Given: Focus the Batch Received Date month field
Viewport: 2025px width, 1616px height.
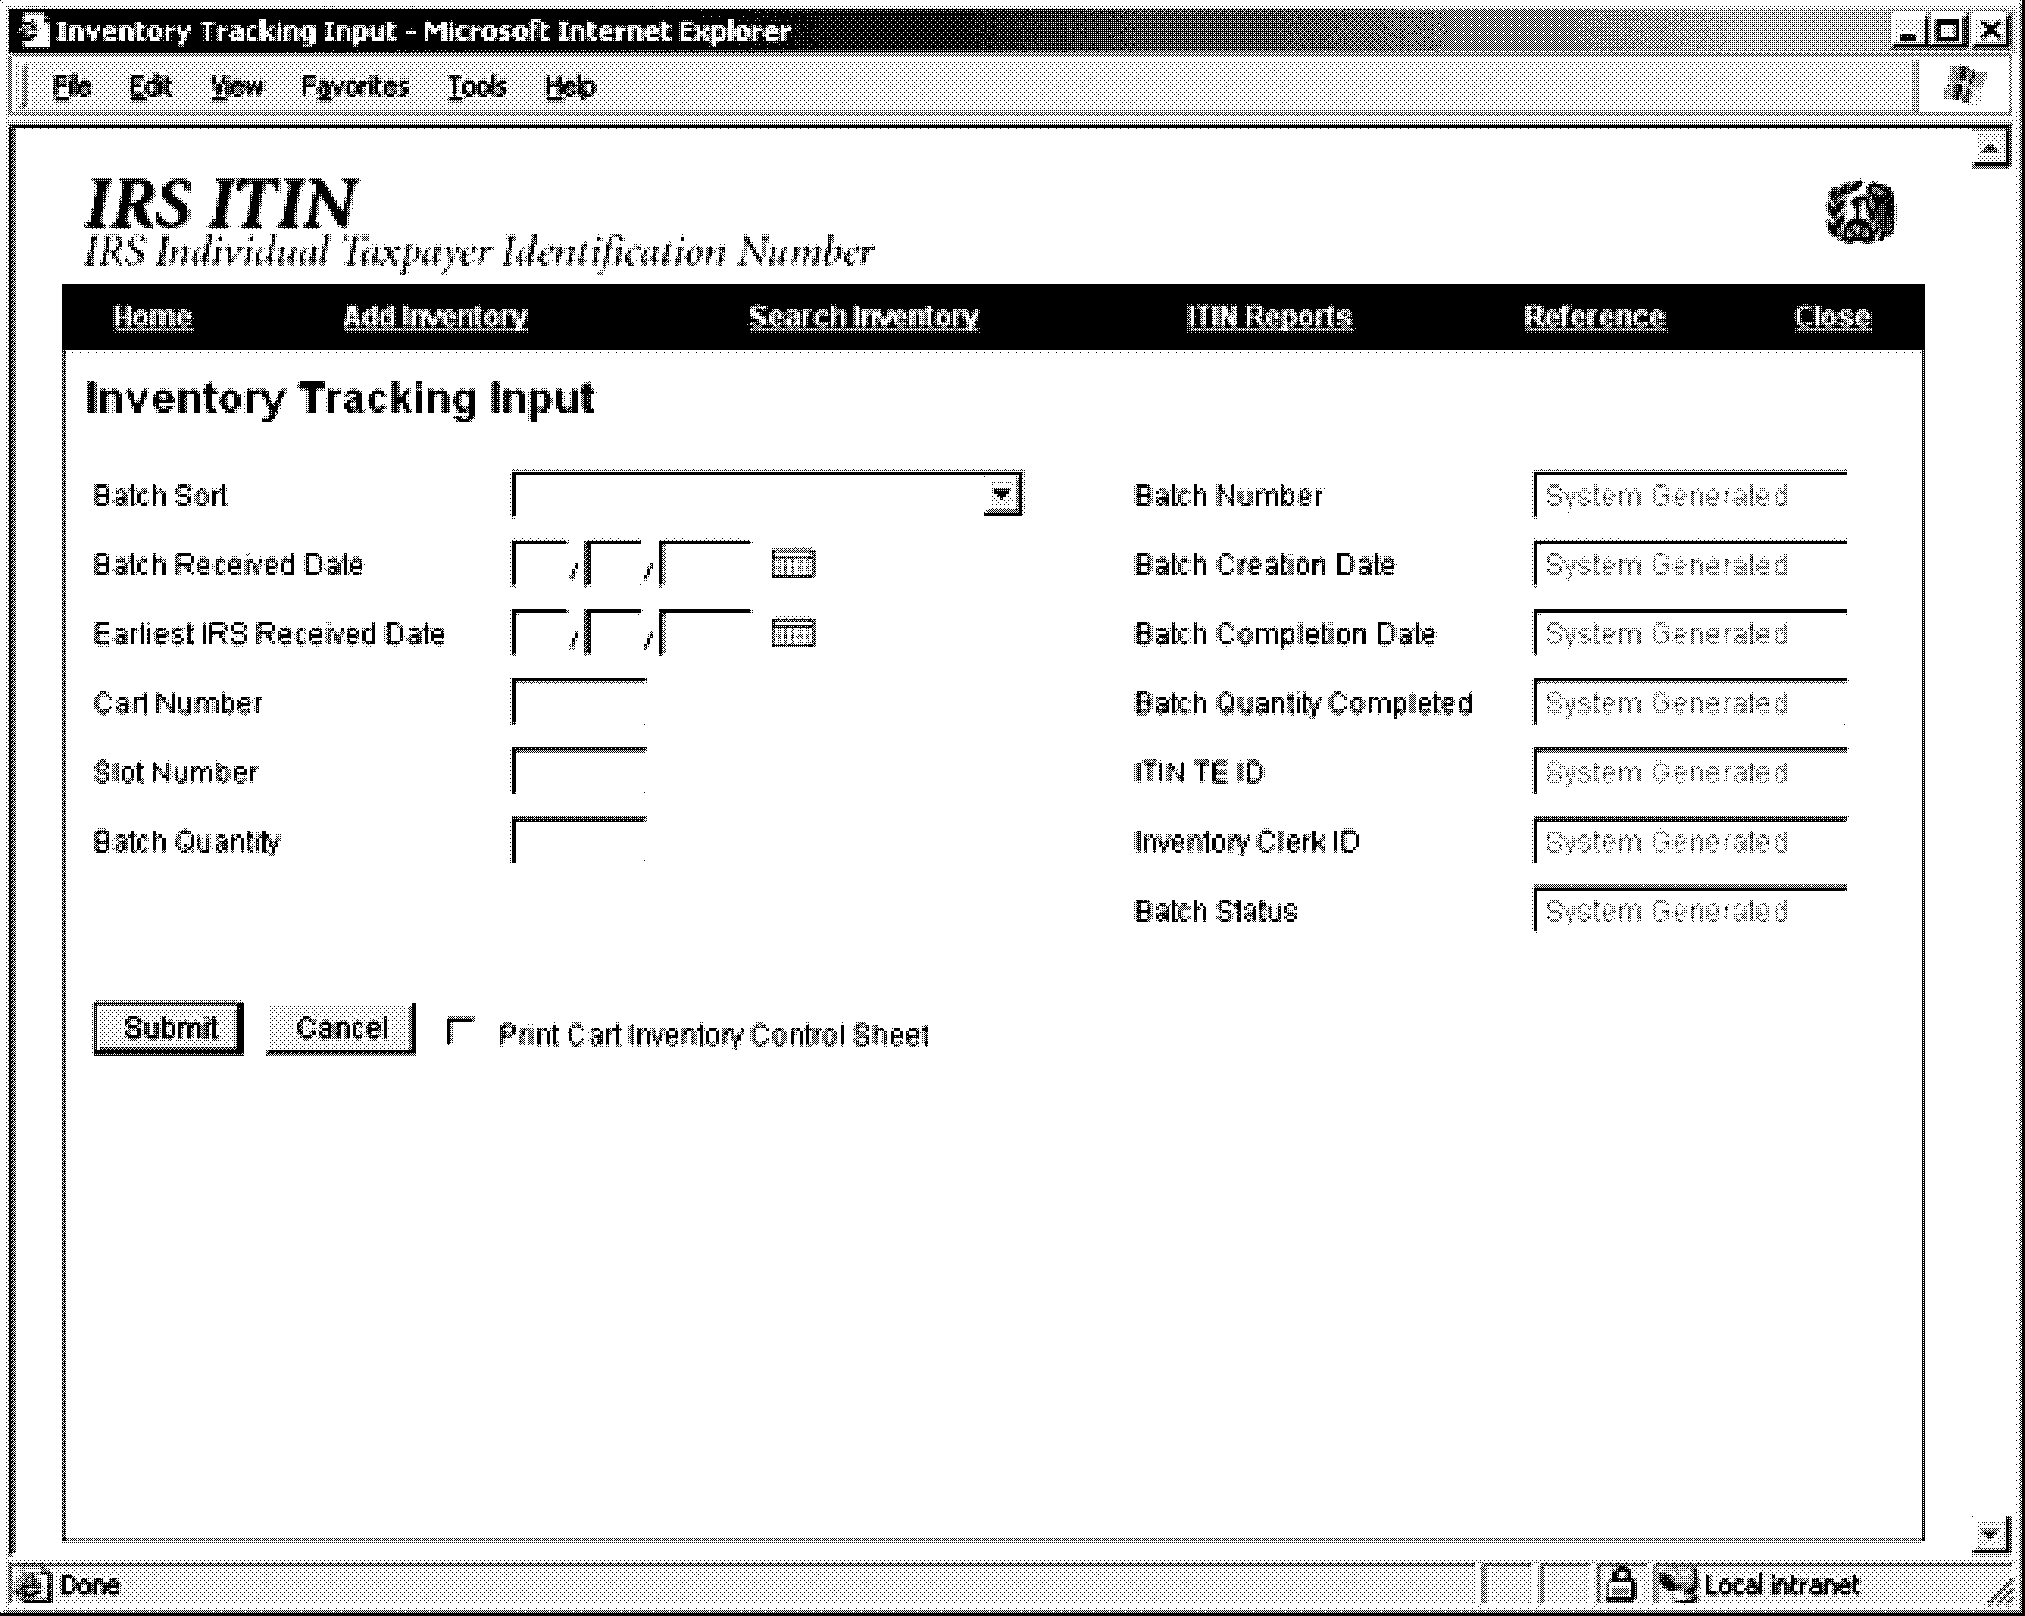Looking at the screenshot, I should 539,564.
